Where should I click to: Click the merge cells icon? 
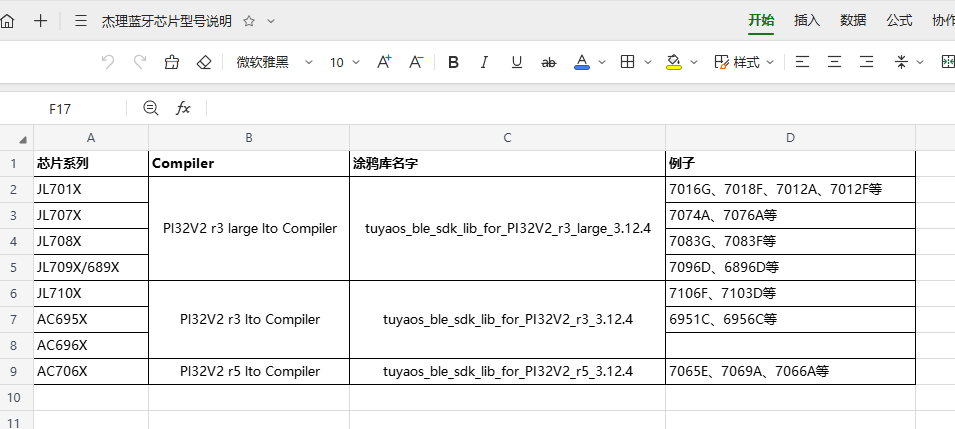(x=948, y=62)
